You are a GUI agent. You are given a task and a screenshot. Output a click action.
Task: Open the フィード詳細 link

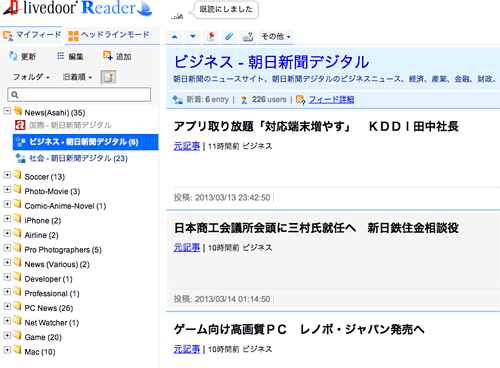[x=331, y=99]
